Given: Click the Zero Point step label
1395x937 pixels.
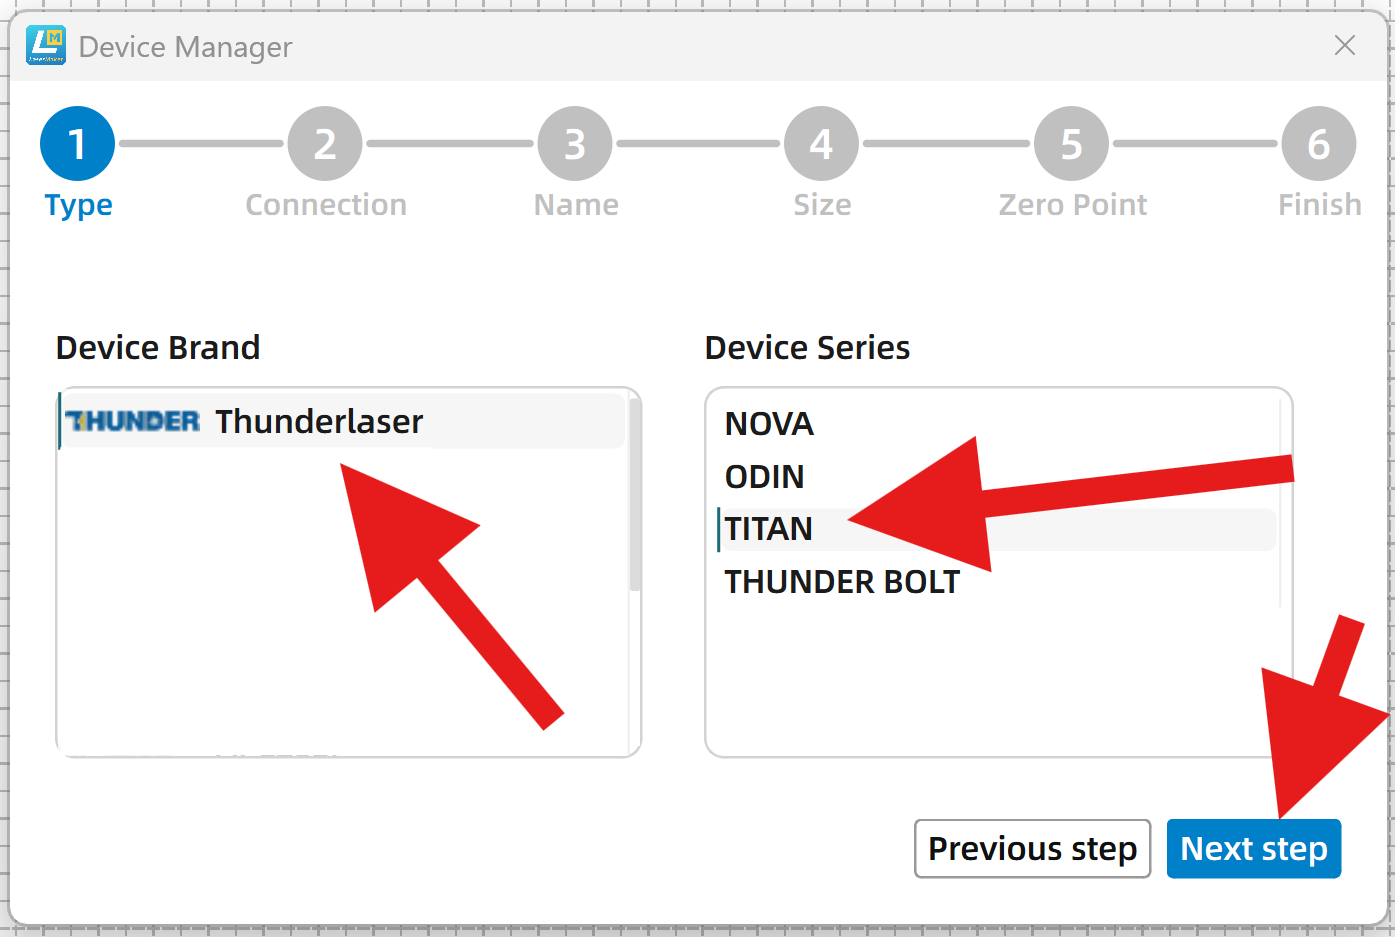Looking at the screenshot, I should point(1072,205).
